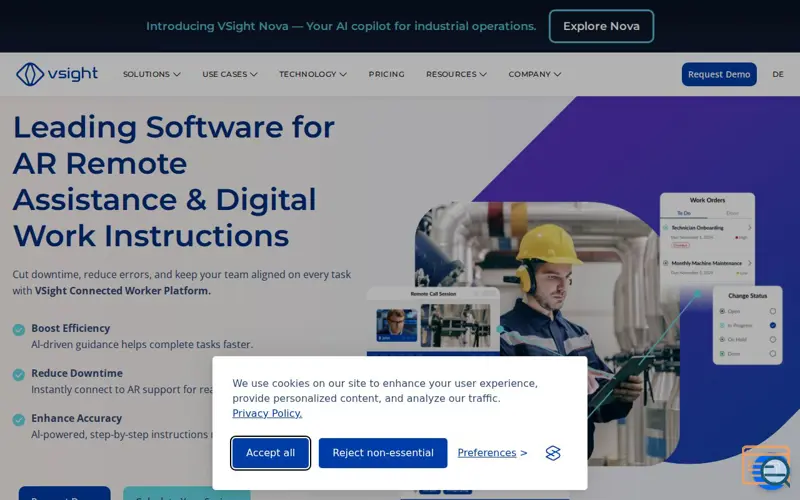Click the 'Introducing VSight Nova' banner text

(x=341, y=26)
